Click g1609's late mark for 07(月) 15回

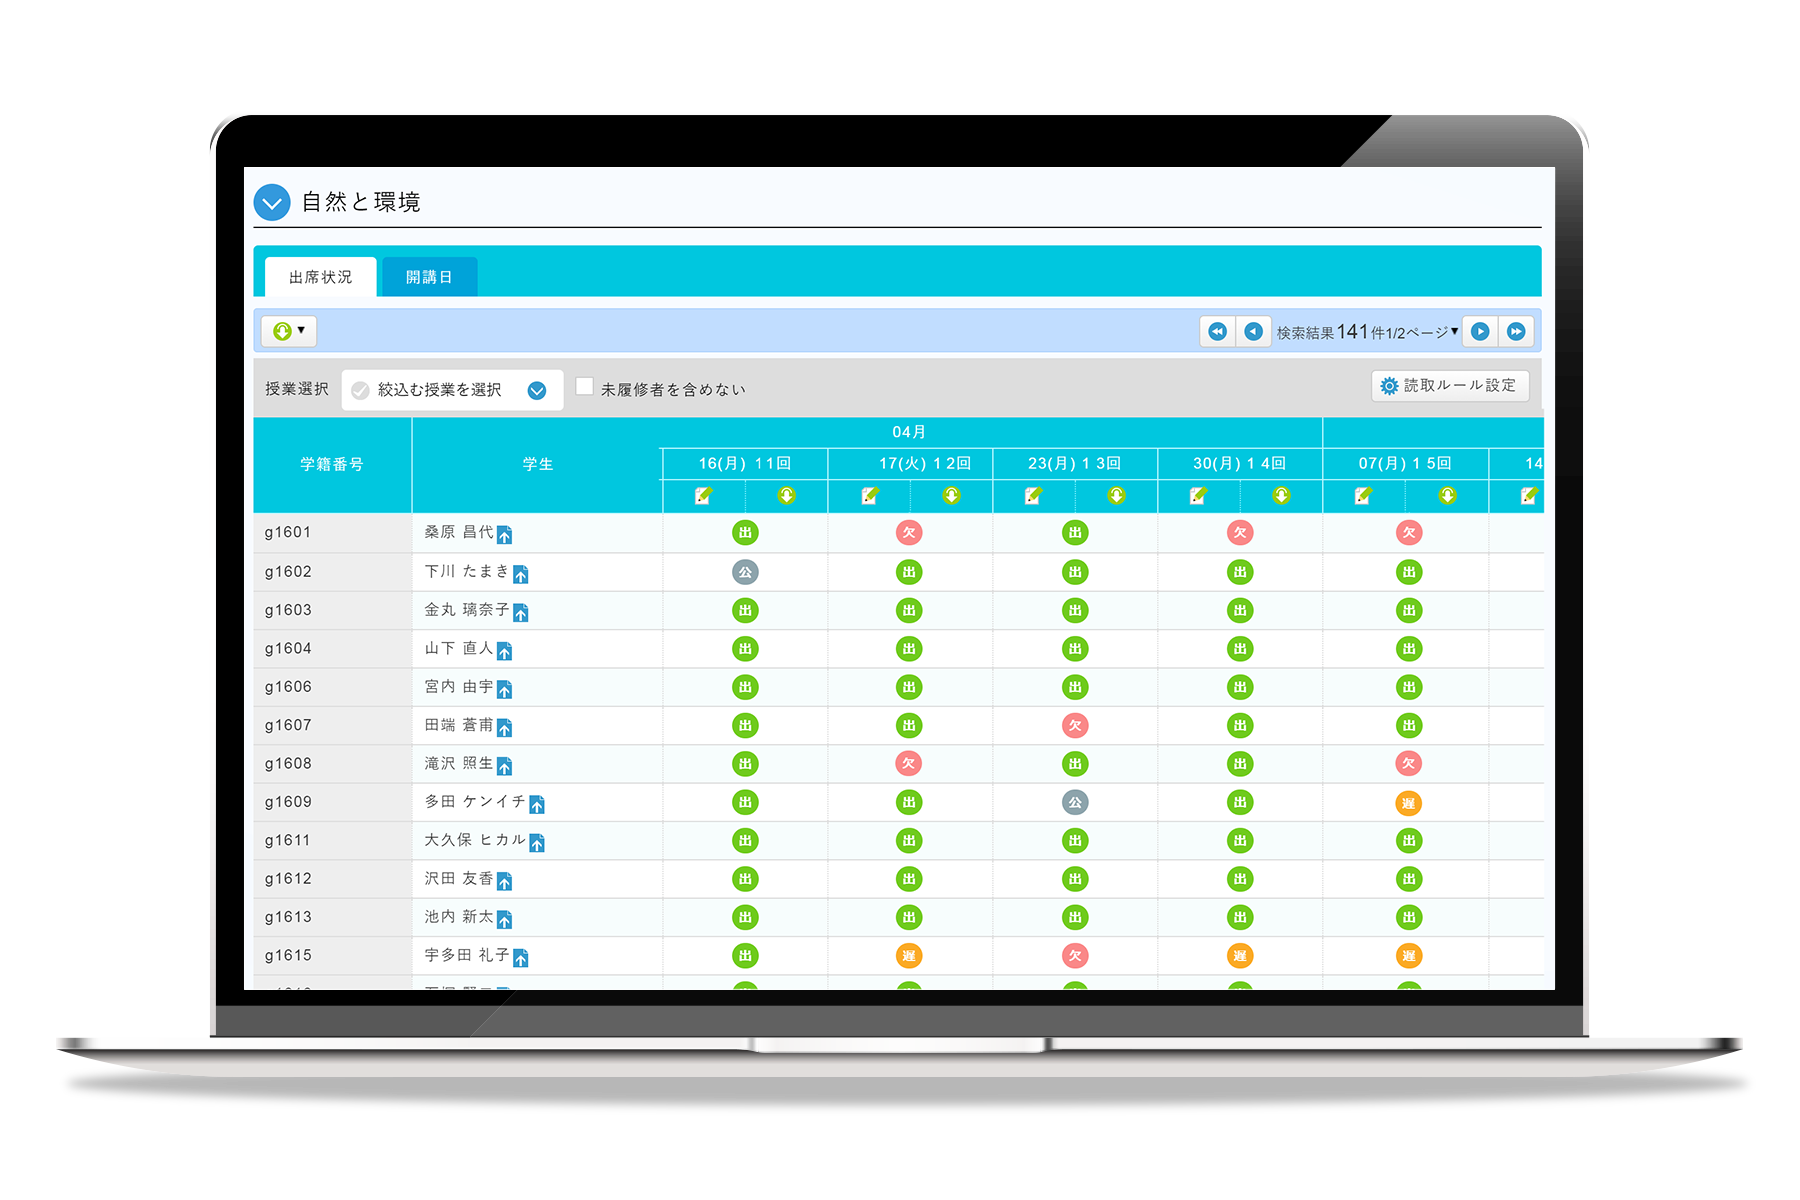point(1408,803)
